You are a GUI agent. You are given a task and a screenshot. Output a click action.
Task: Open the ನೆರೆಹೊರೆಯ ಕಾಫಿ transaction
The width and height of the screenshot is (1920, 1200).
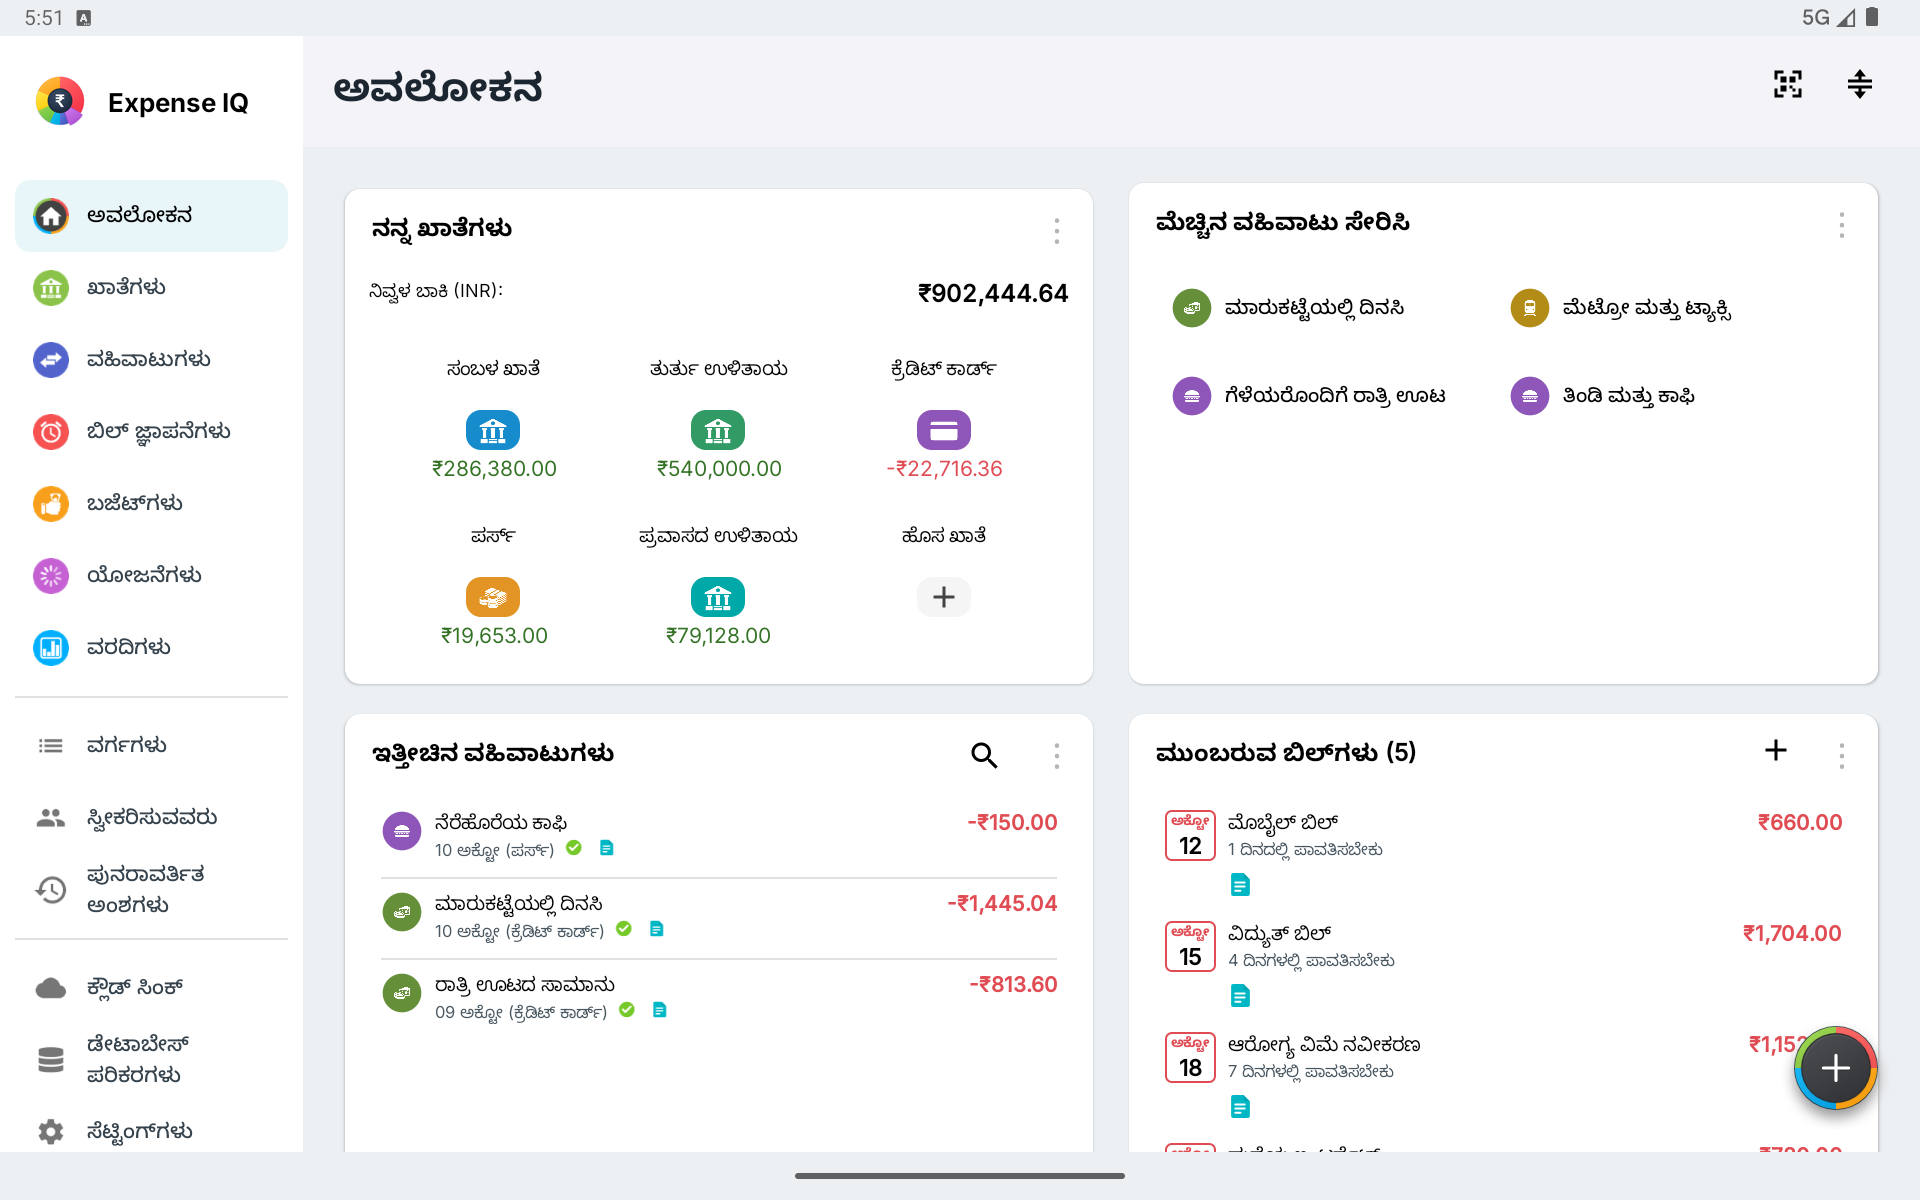719,835
